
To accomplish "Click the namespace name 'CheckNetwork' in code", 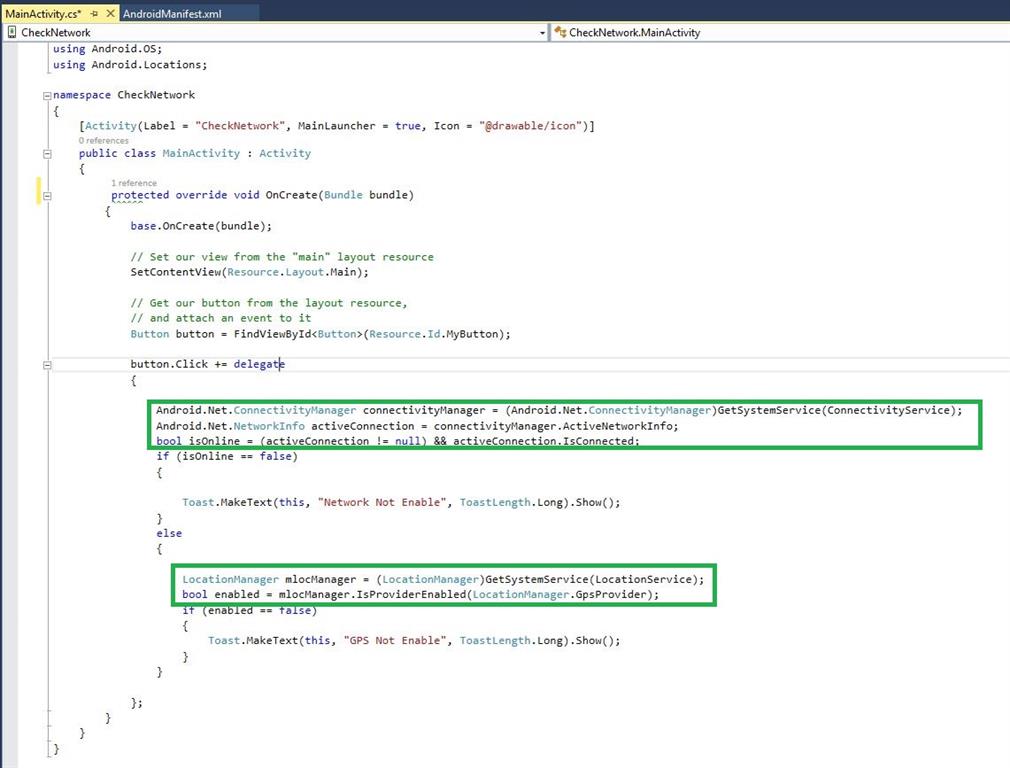I will 156,95.
